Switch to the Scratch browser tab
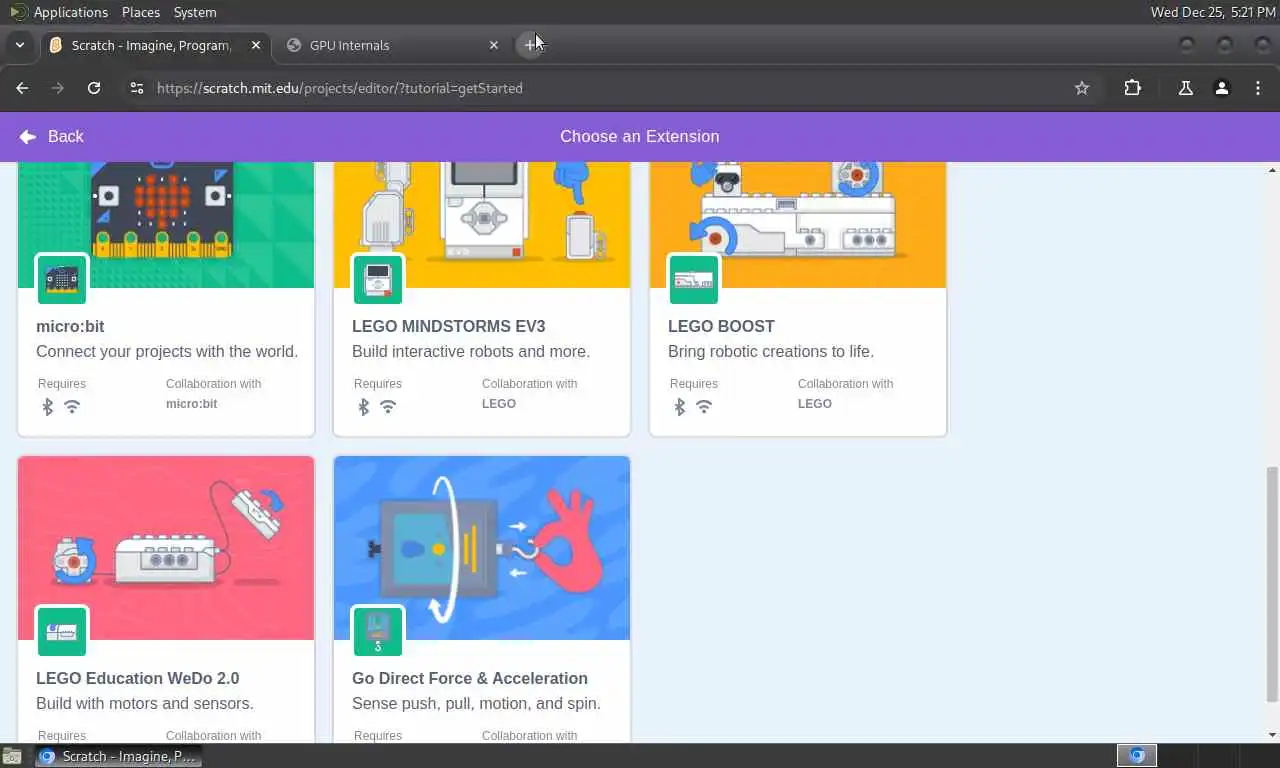The width and height of the screenshot is (1280, 768). (150, 45)
